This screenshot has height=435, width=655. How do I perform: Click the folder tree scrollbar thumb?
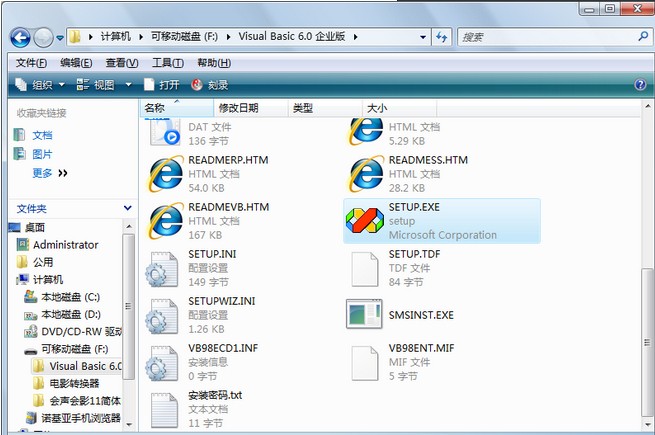[x=128, y=306]
